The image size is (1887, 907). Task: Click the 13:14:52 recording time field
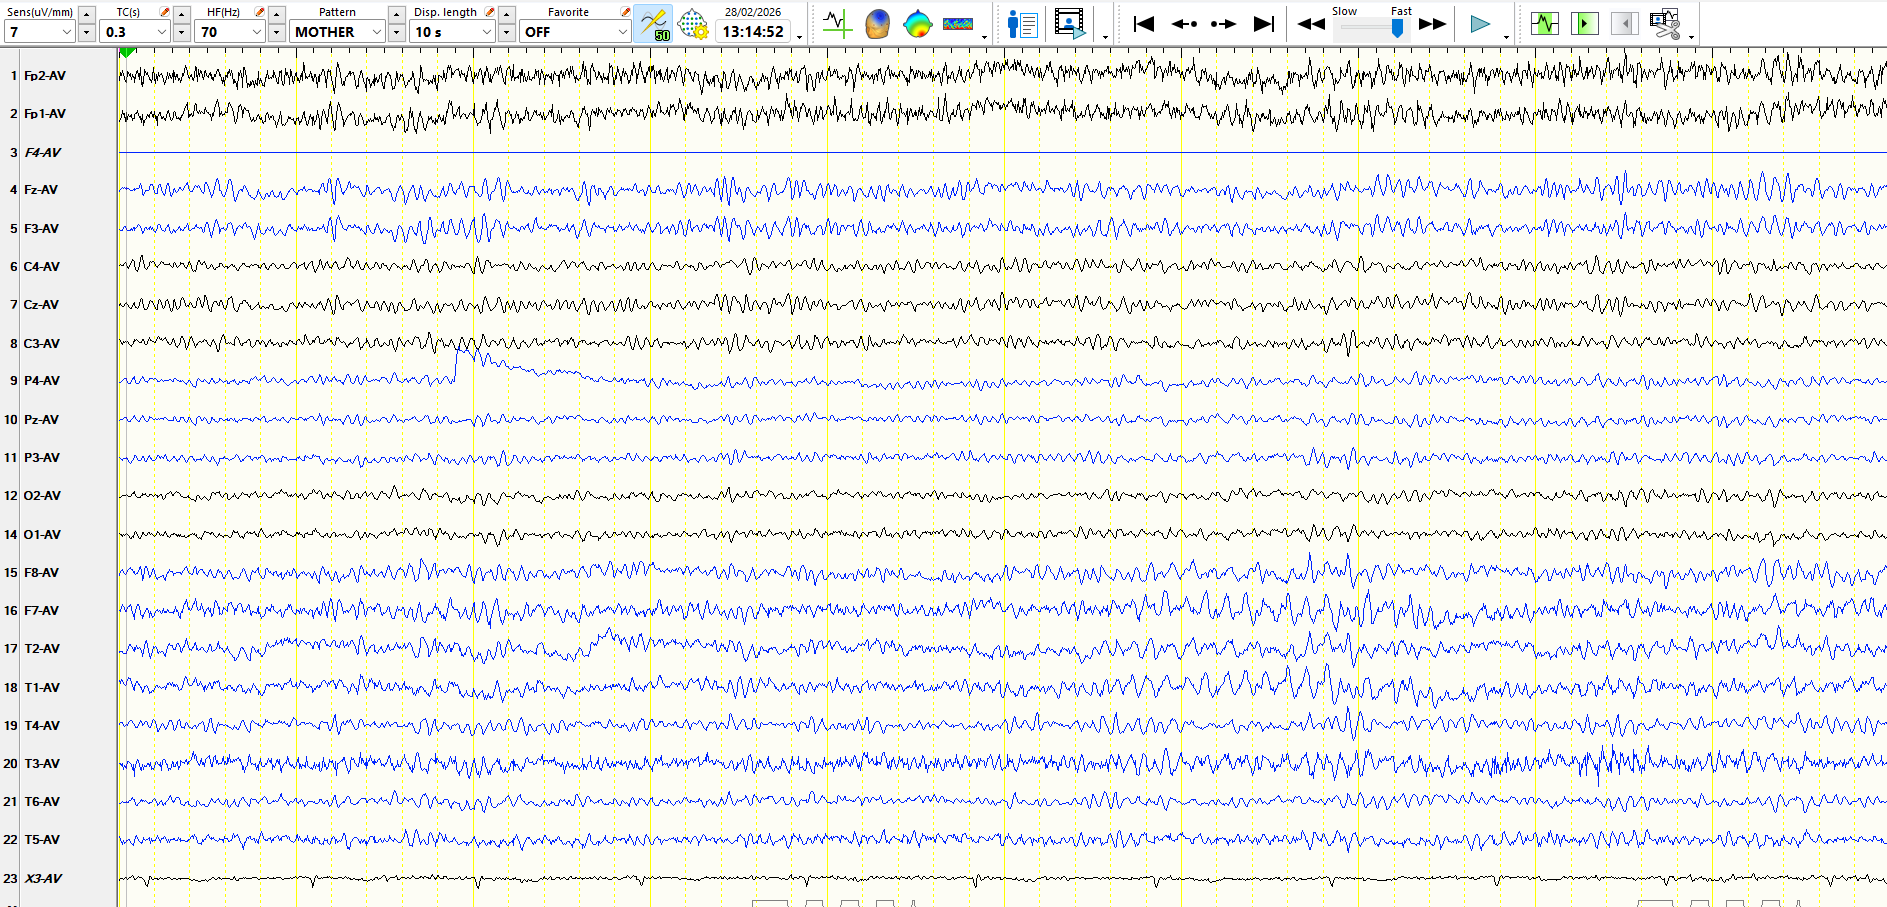(x=753, y=32)
